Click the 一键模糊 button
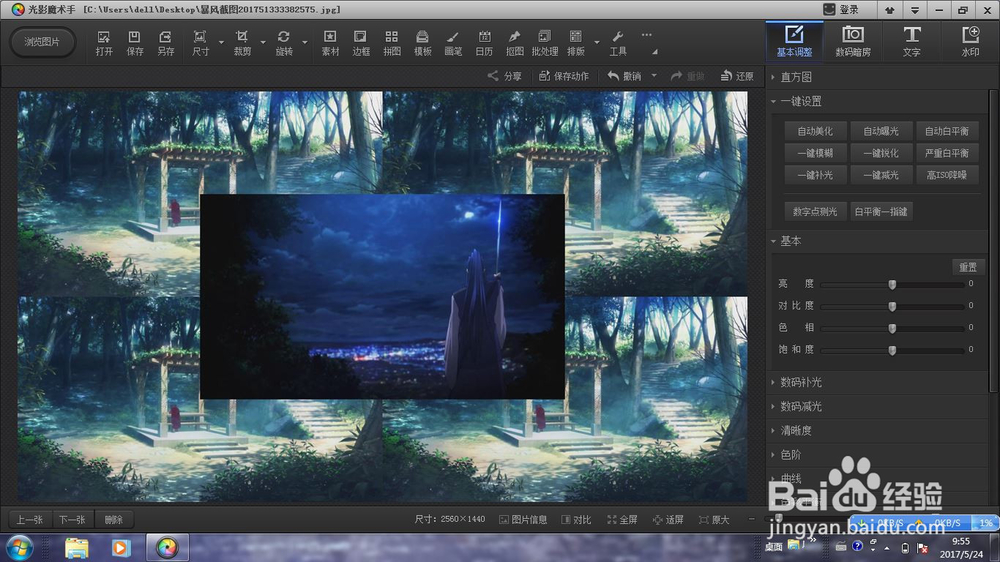Viewport: 1000px width, 562px height. click(815, 153)
